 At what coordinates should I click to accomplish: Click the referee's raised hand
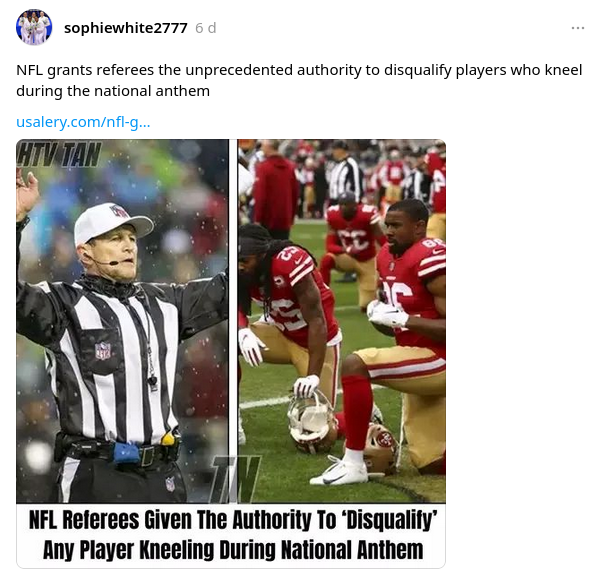click(26, 194)
